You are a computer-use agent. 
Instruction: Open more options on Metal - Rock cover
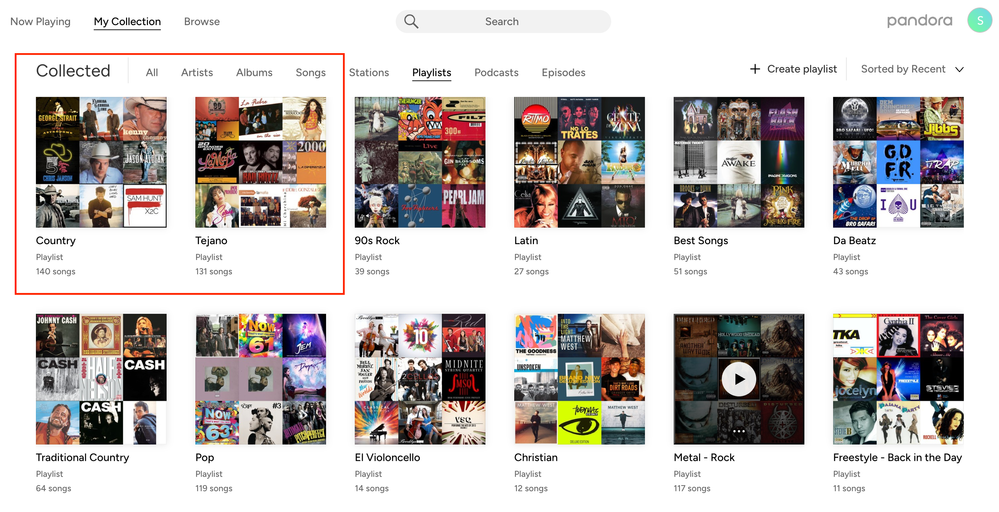(739, 431)
